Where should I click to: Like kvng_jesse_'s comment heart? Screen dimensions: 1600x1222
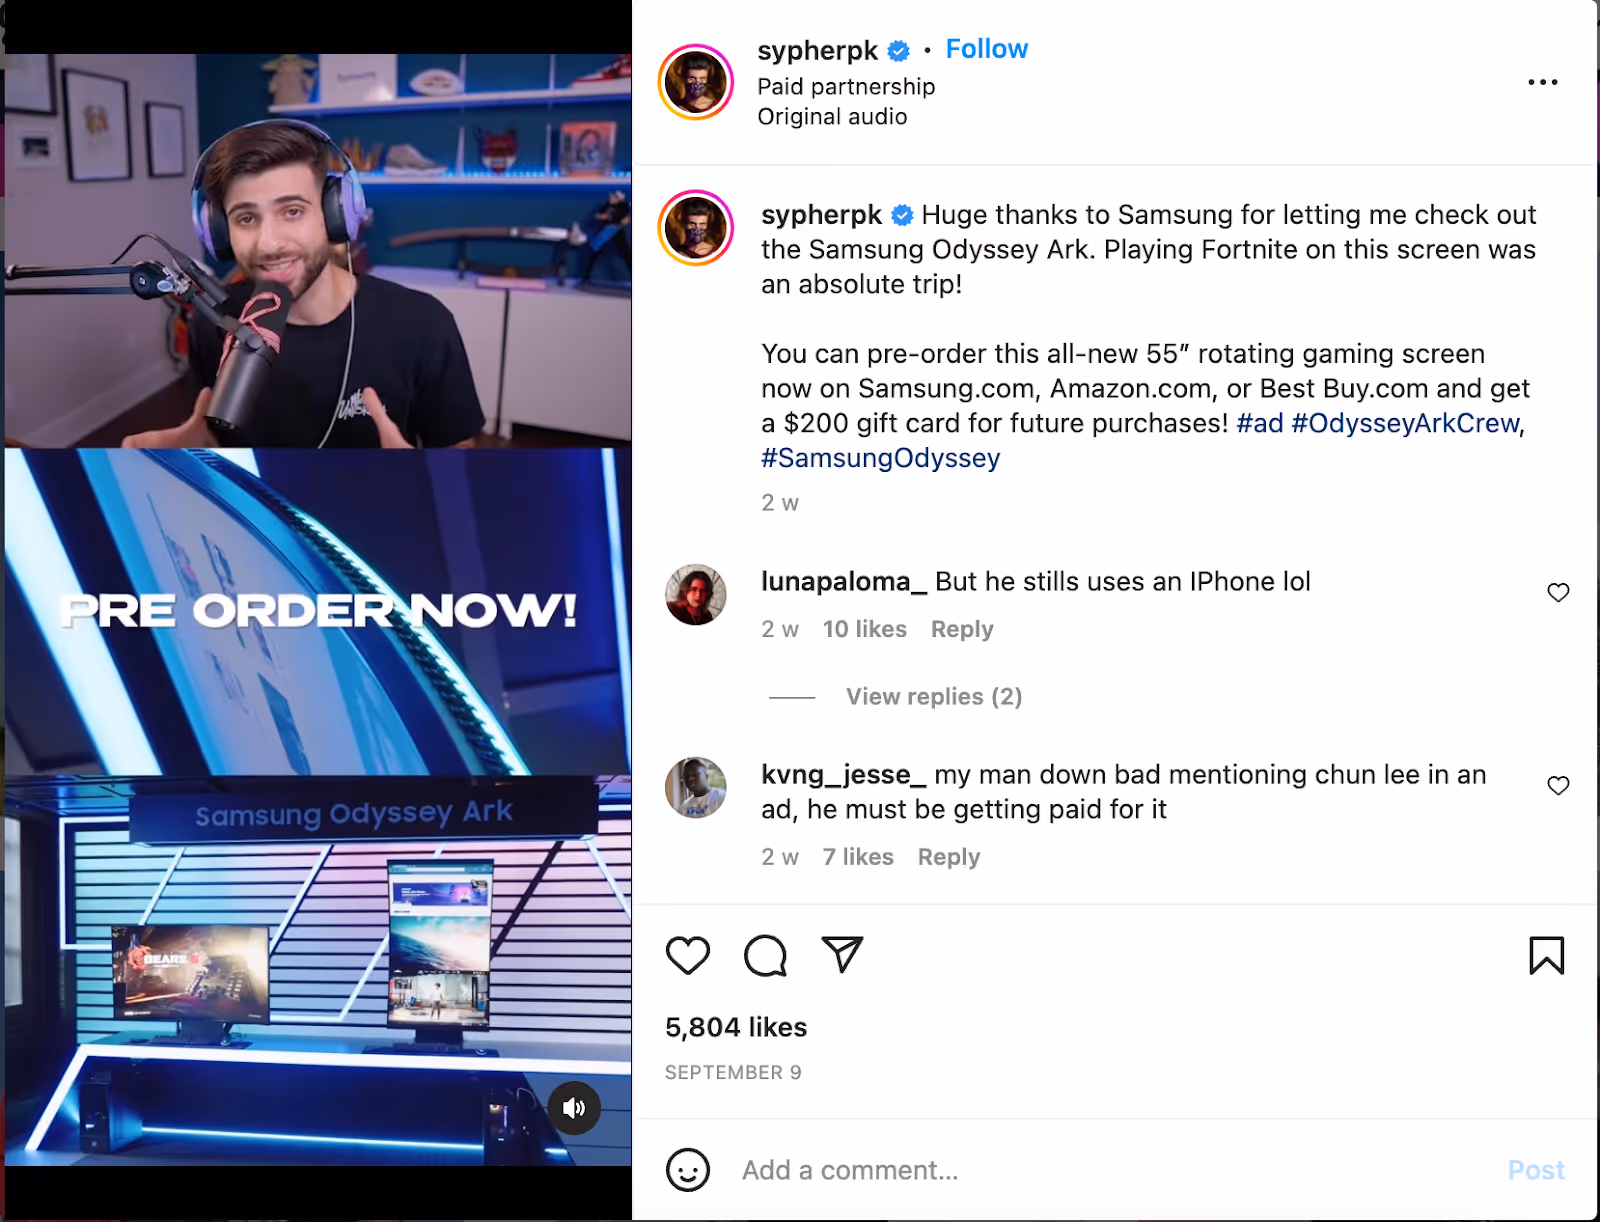[1558, 785]
